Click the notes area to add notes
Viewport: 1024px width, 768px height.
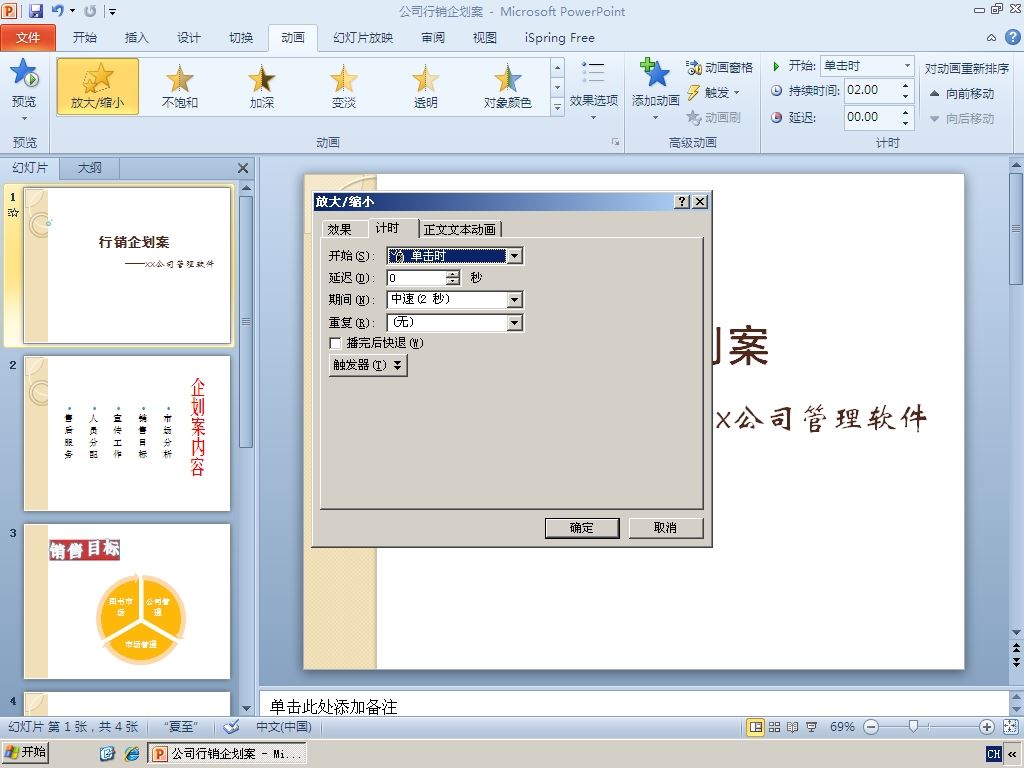(x=633, y=706)
